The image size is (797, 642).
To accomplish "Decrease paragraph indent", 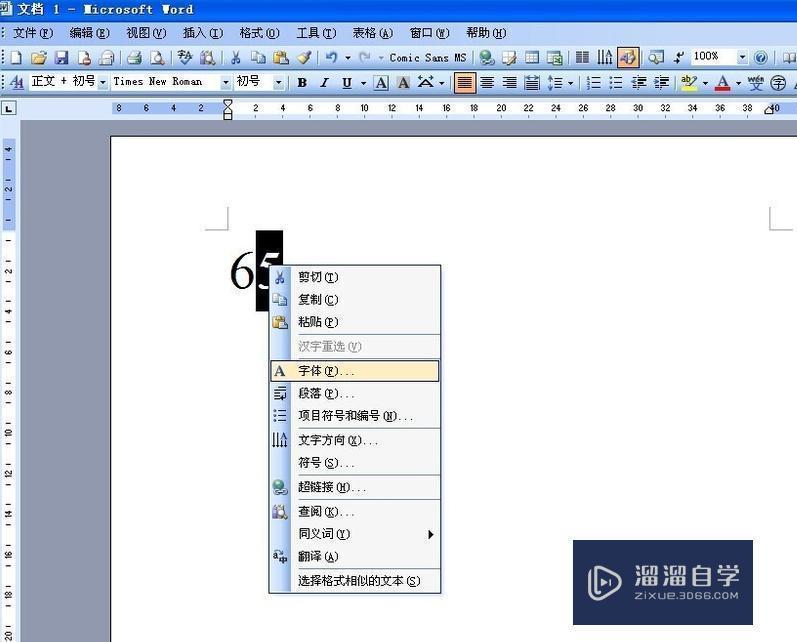I will (638, 82).
